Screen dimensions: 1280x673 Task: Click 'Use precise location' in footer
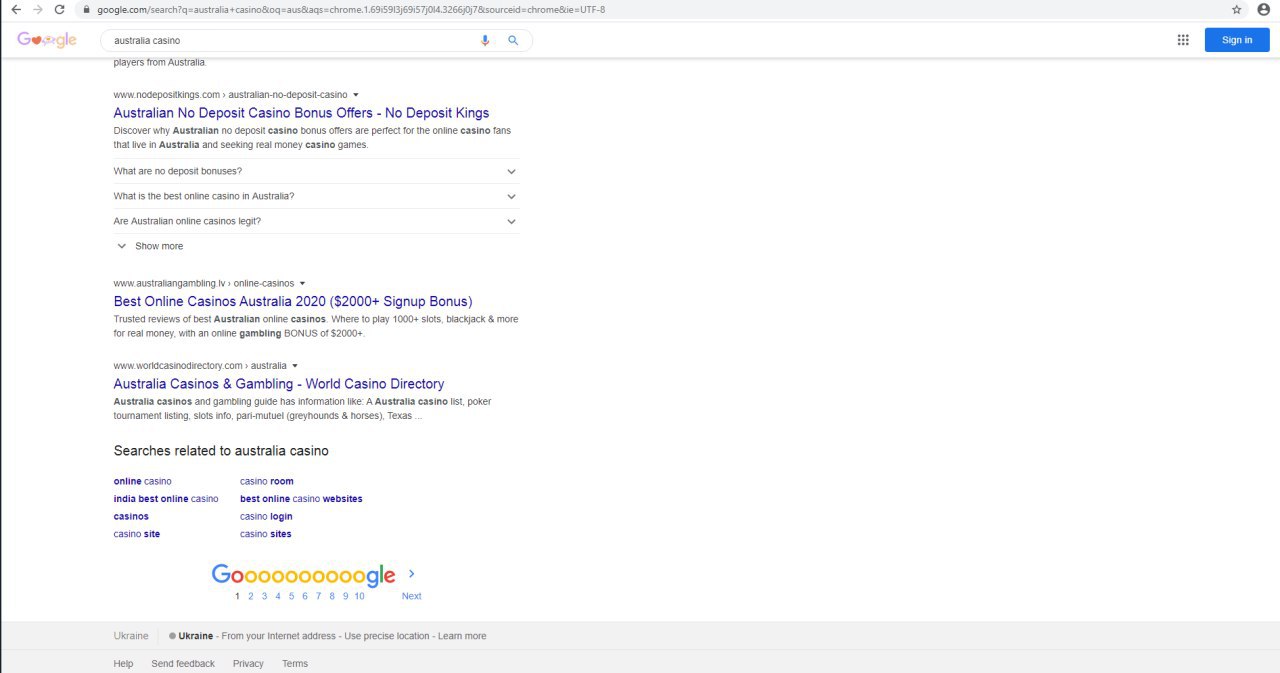click(x=386, y=636)
